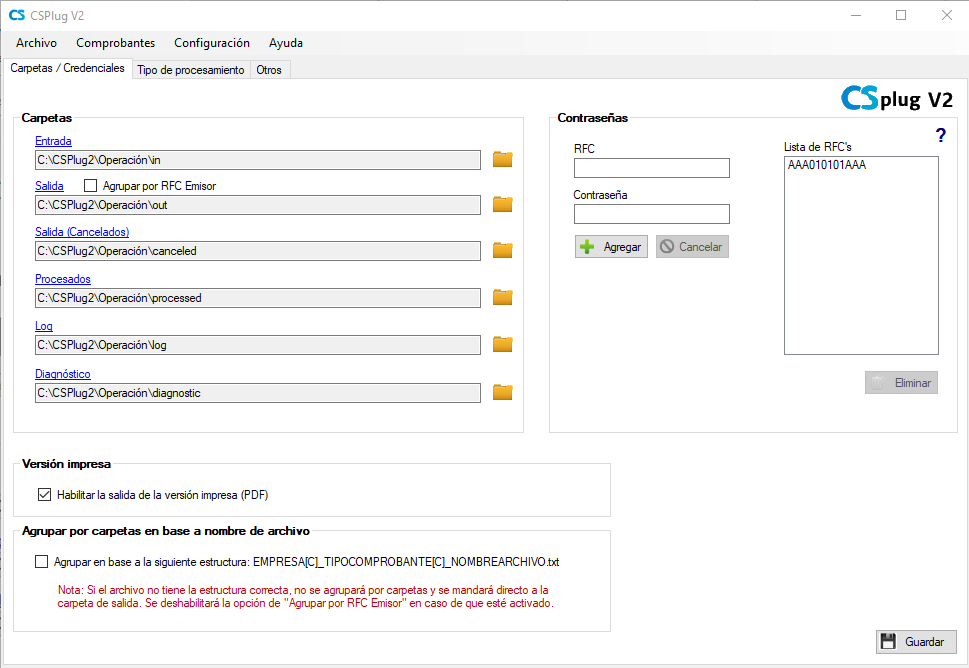Click the Agregar button
This screenshot has width=969, height=668.
click(x=611, y=247)
